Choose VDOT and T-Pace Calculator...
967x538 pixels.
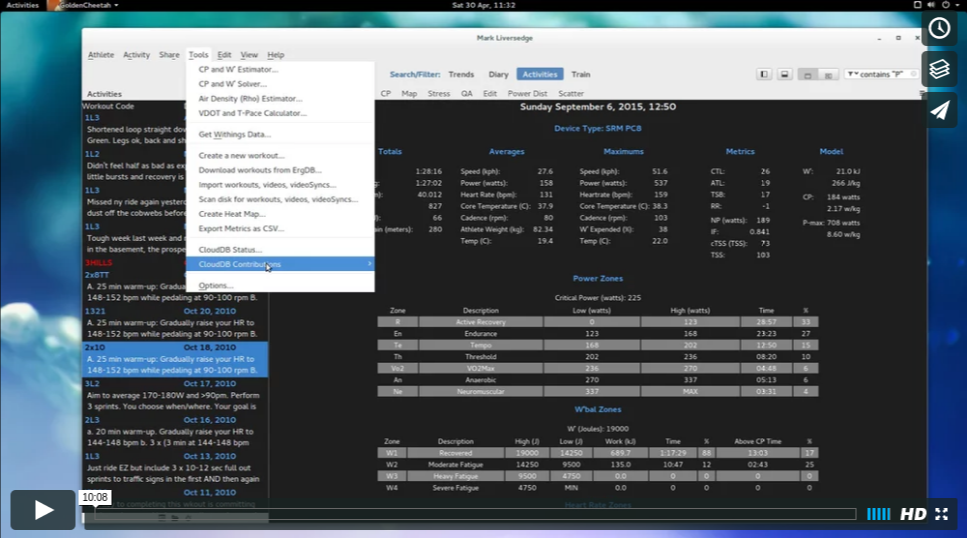coord(280,114)
